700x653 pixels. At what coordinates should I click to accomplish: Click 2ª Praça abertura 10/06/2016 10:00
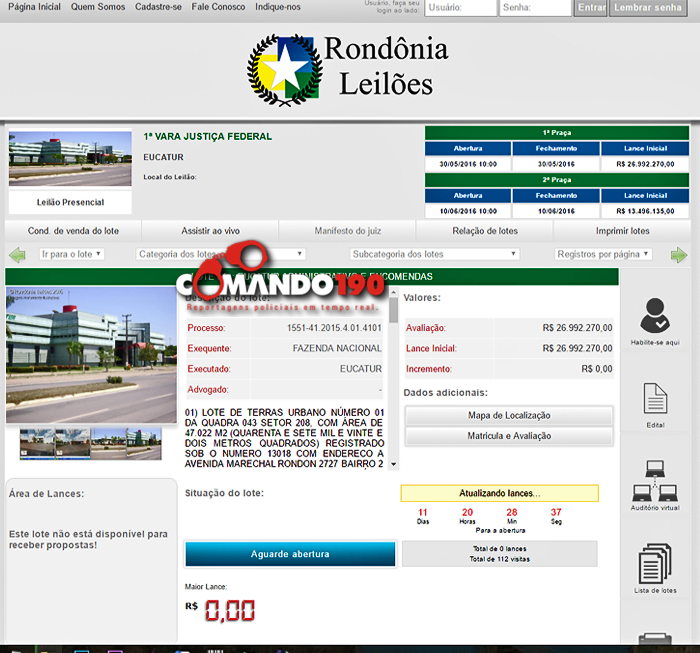[x=468, y=211]
